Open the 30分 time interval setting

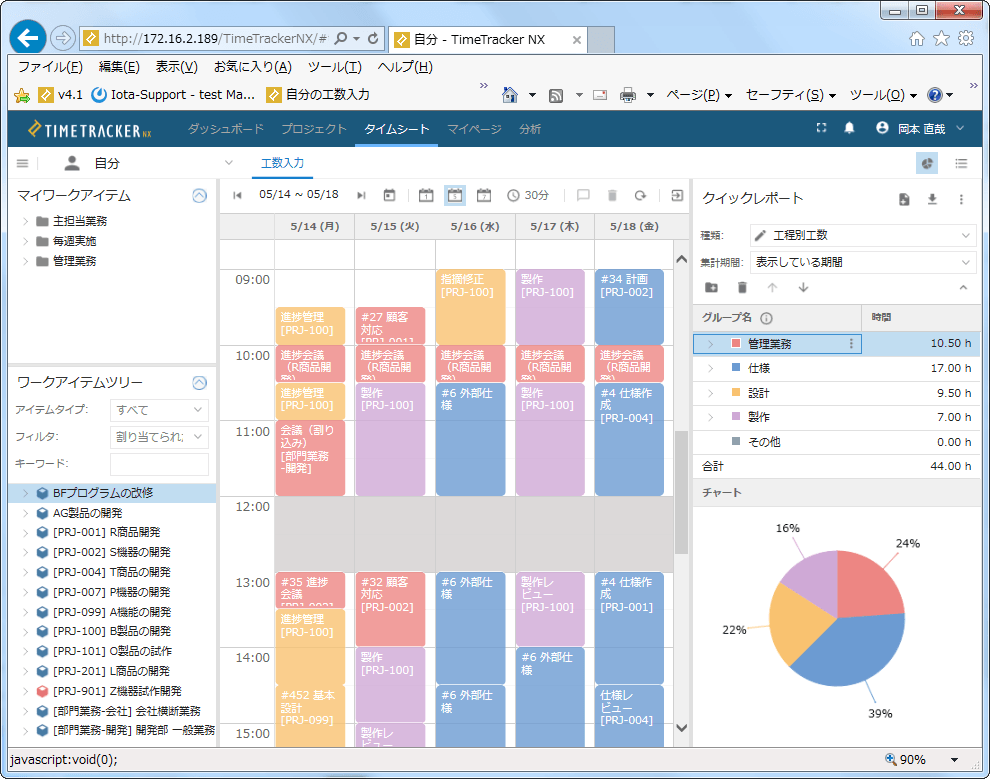(x=526, y=195)
